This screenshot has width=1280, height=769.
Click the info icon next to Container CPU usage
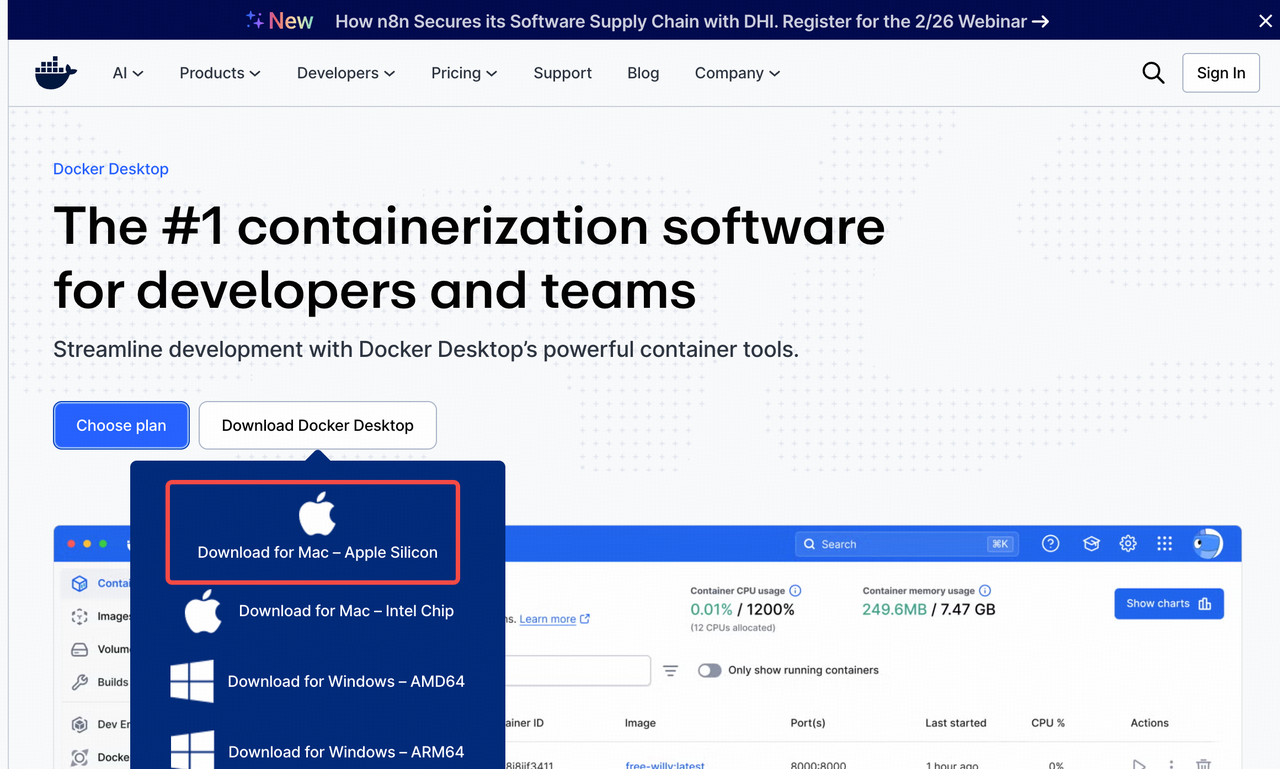(795, 591)
